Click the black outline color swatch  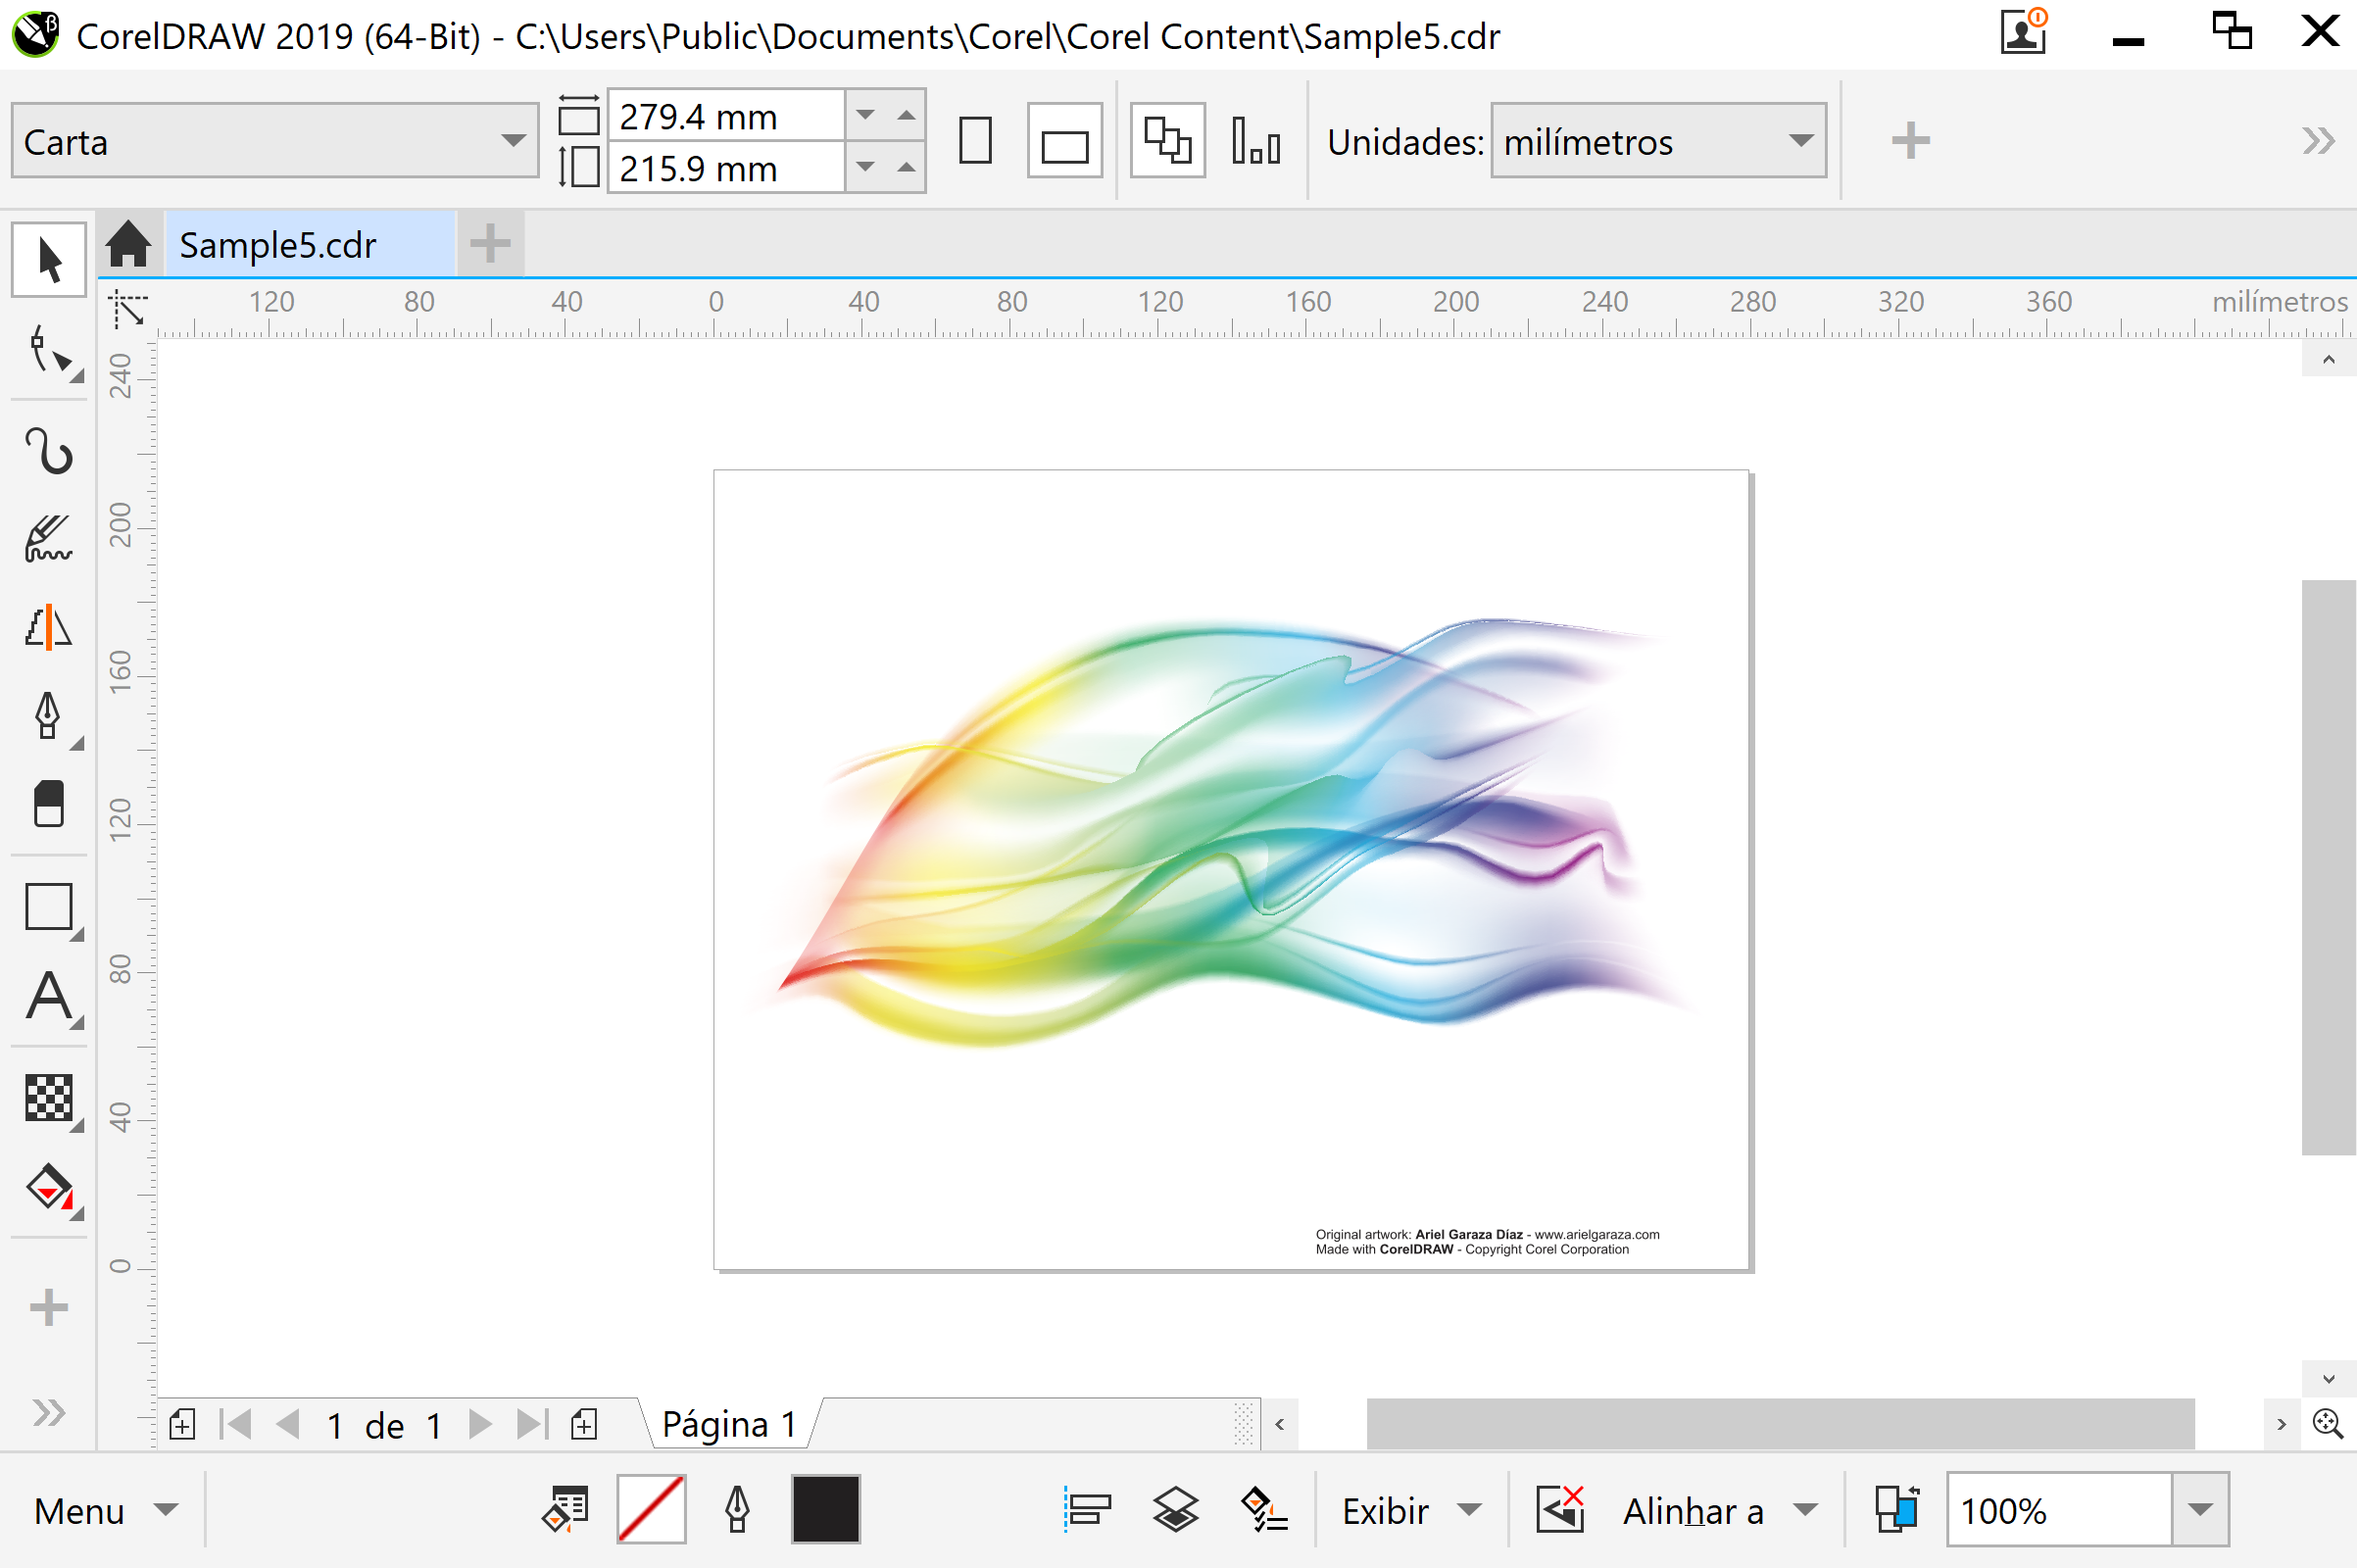click(x=825, y=1510)
